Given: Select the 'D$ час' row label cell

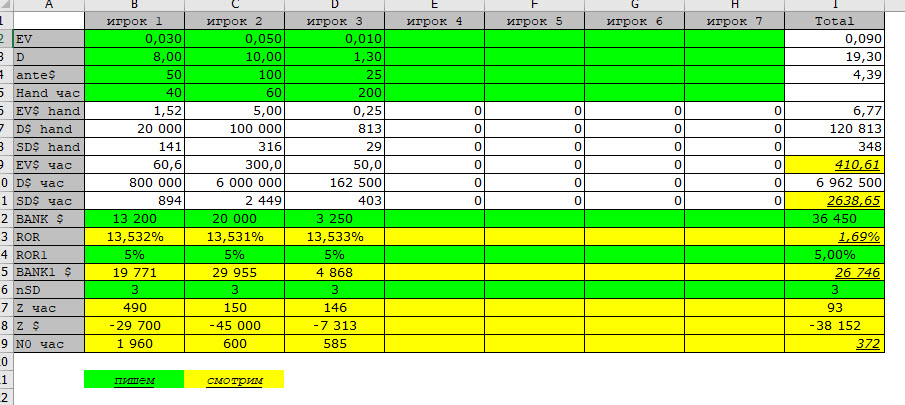Looking at the screenshot, I should [x=48, y=182].
